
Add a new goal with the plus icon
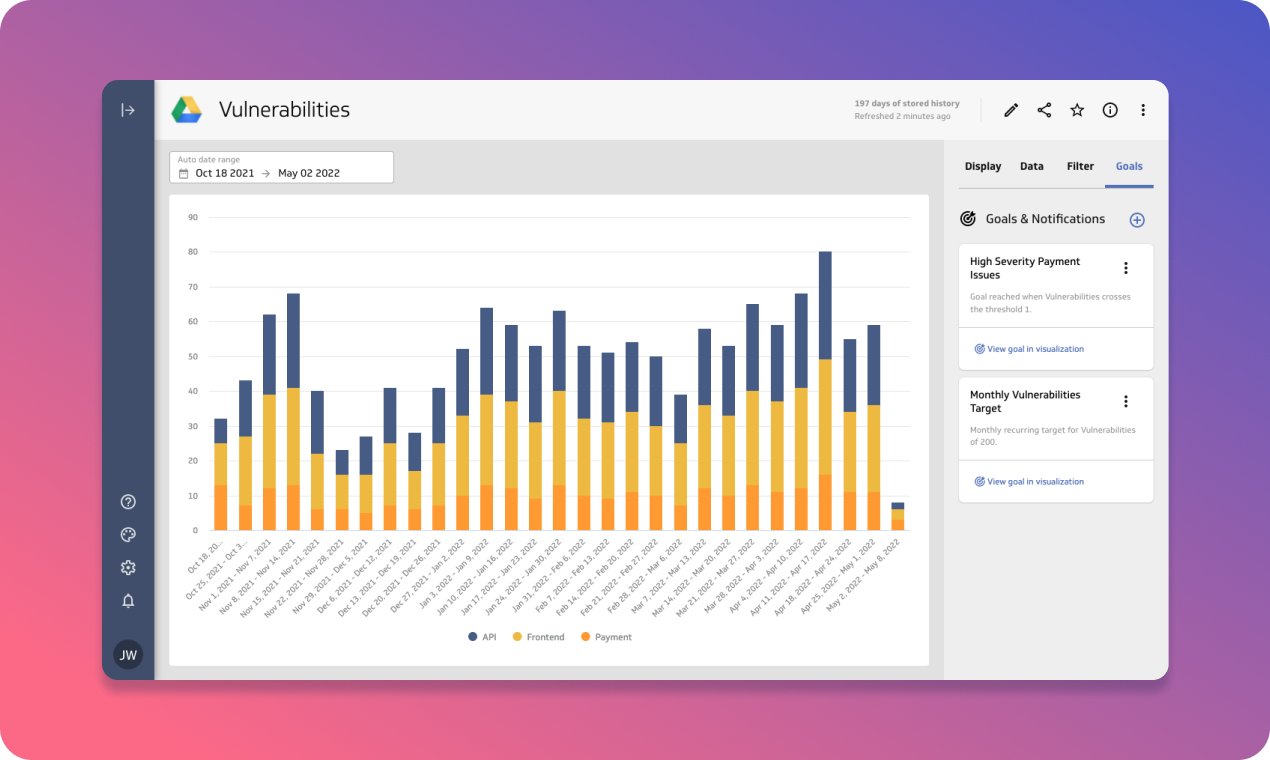coord(1136,219)
